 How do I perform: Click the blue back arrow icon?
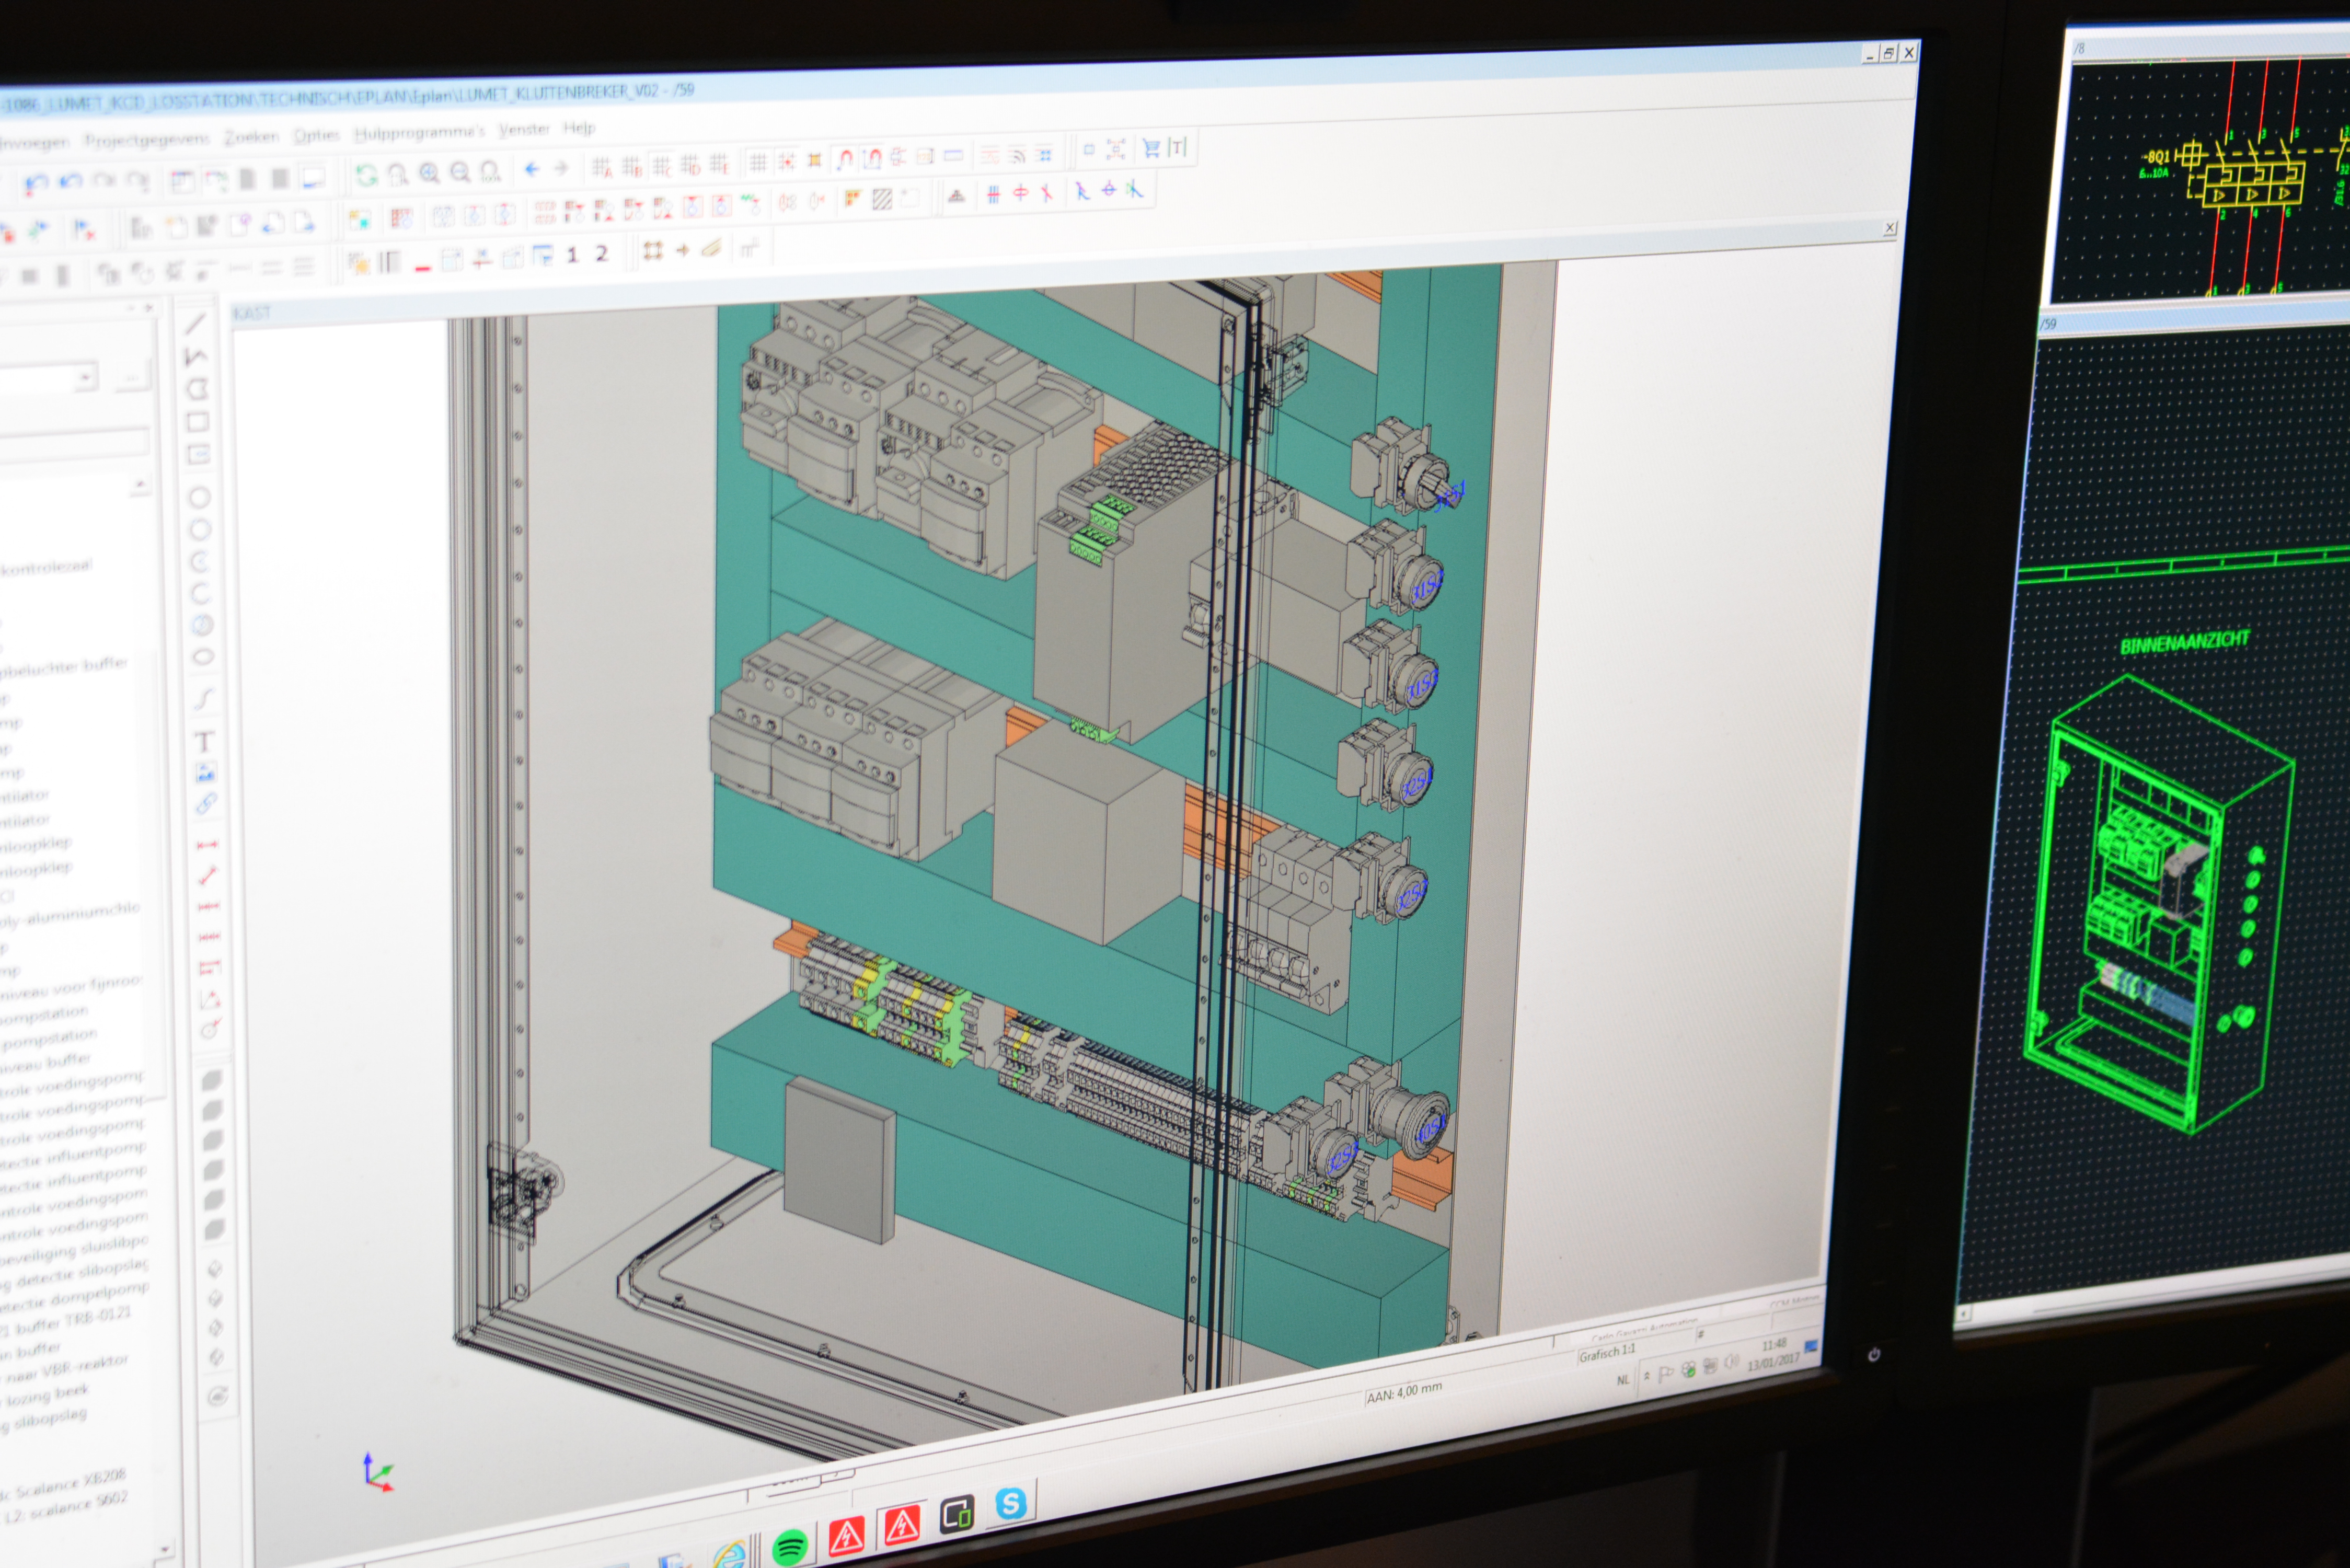coord(532,169)
